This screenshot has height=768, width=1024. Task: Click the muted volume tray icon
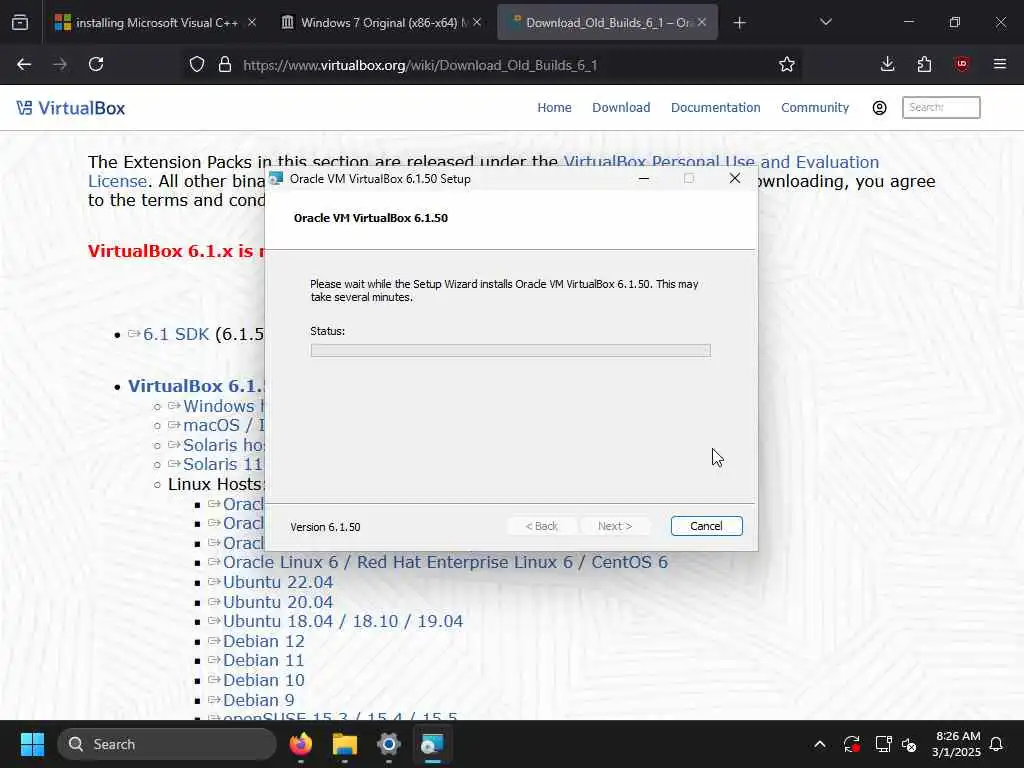[909, 744]
